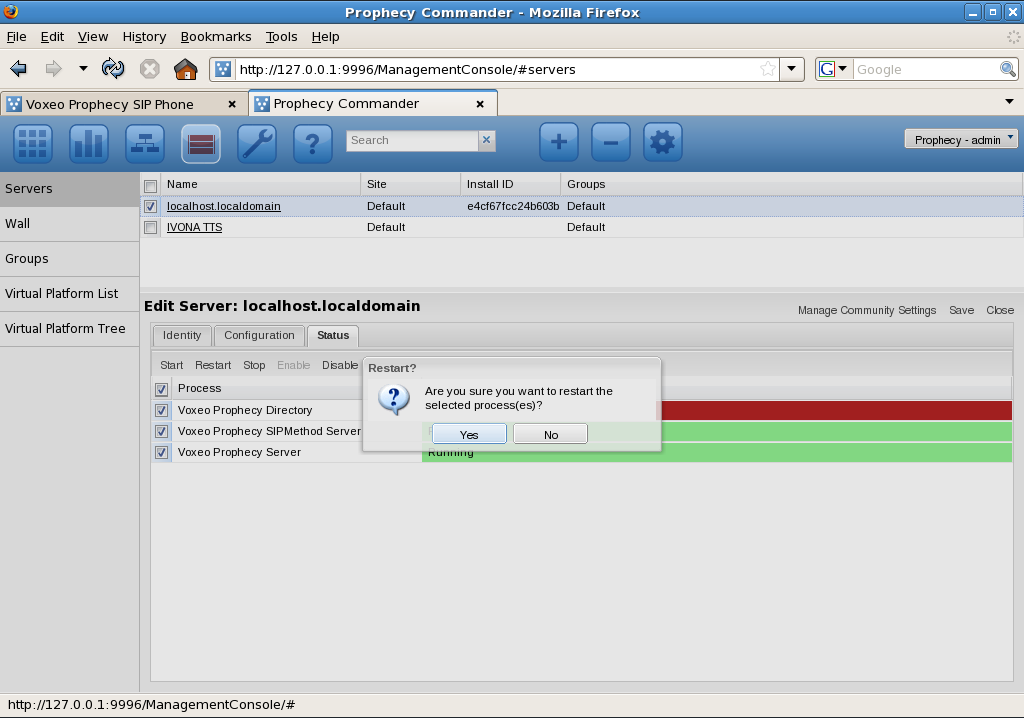Open the question mark help icon
Image resolution: width=1024 pixels, height=718 pixels.
point(313,142)
